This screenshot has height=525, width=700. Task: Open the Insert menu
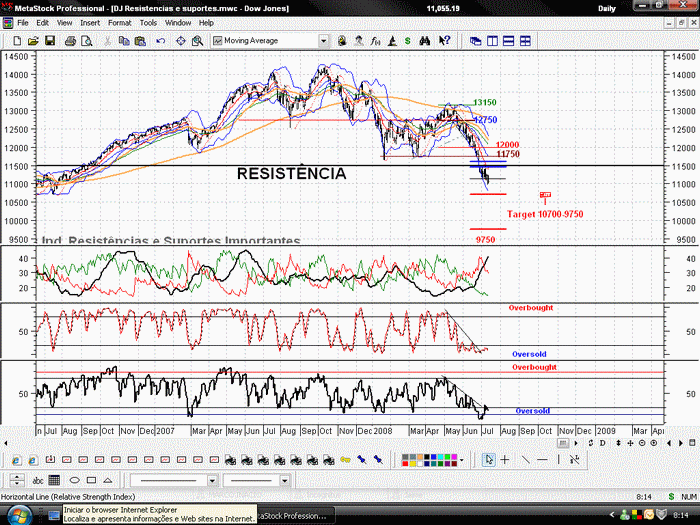(x=90, y=23)
